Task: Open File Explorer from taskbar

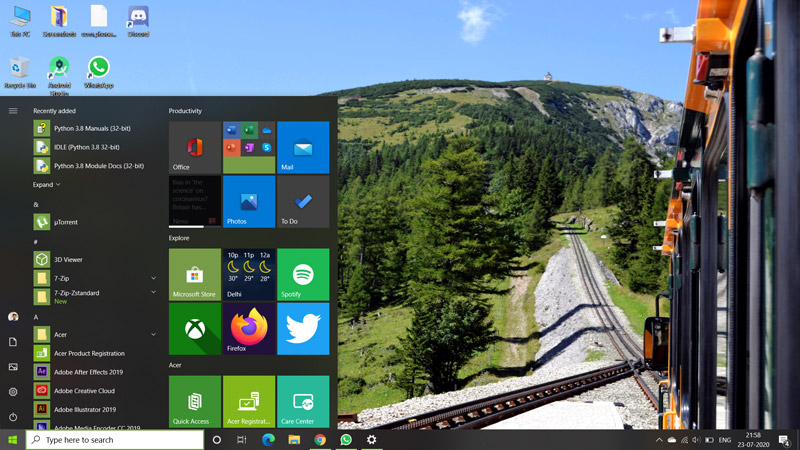Action: coord(294,440)
